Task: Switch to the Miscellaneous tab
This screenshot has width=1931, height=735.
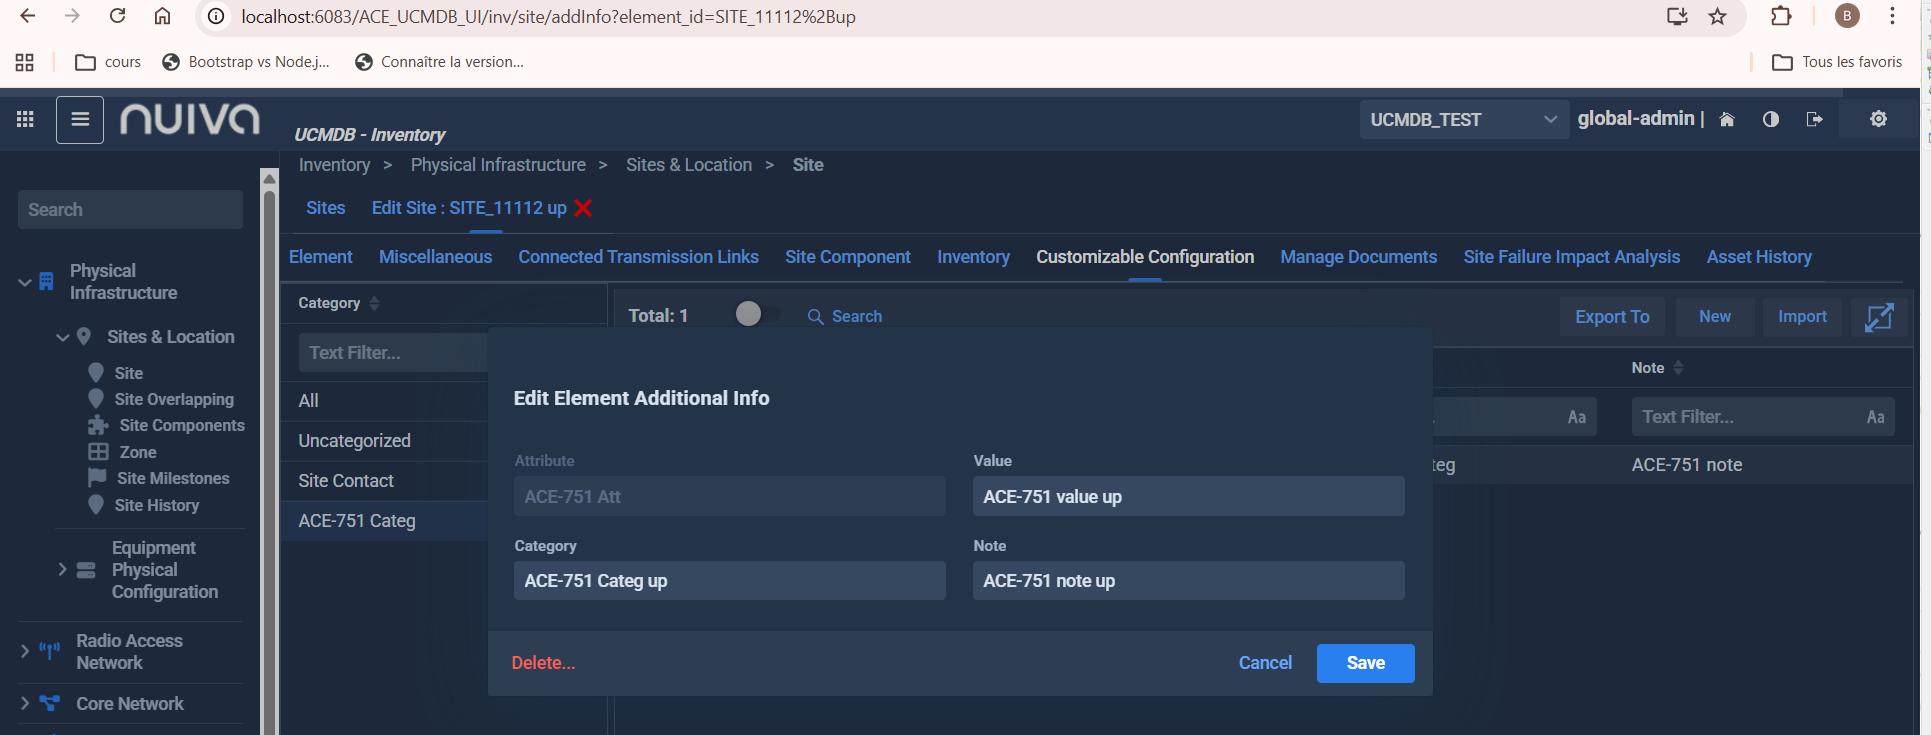Action: [x=435, y=257]
